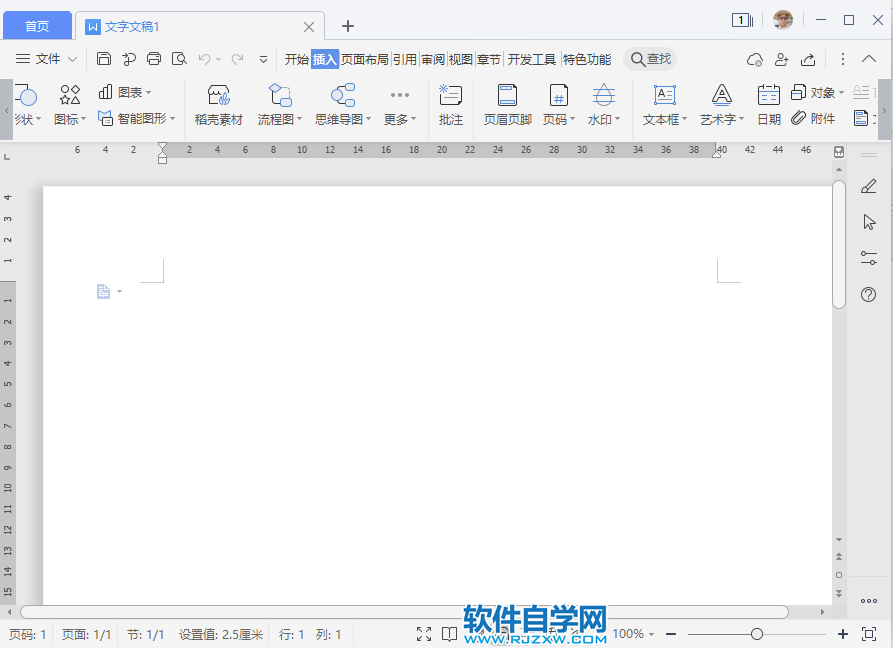Insert a 稻壳素材 material element
893x648 pixels.
[218, 104]
